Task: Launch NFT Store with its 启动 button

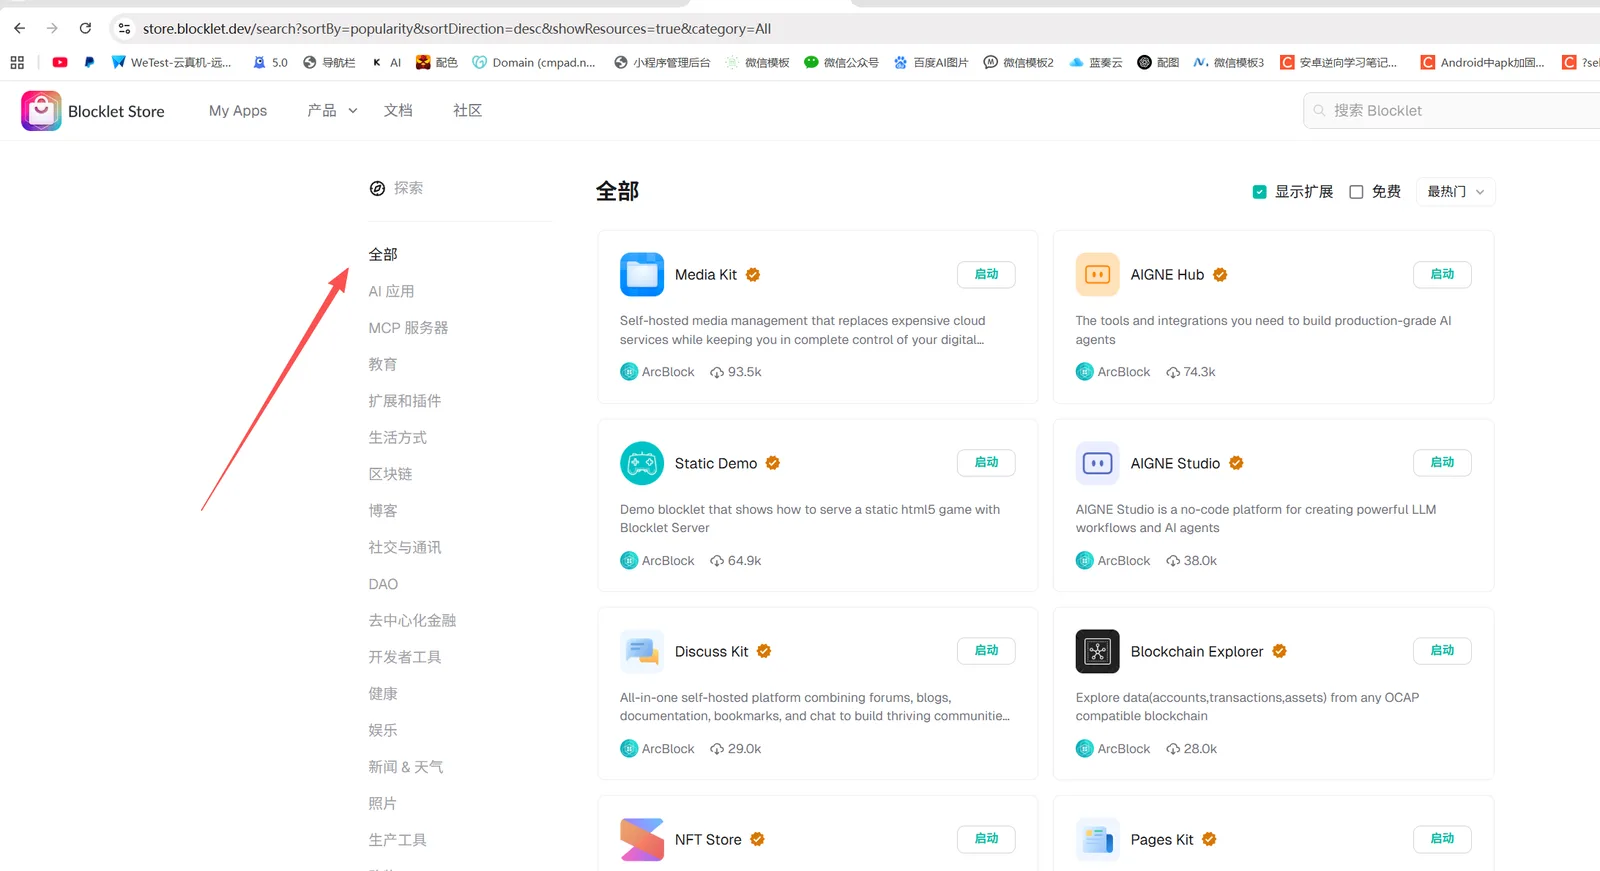Action: (986, 839)
